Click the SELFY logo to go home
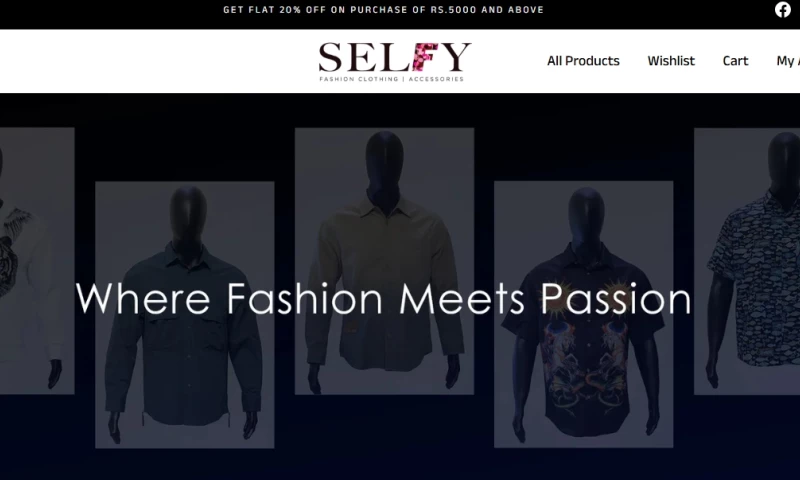 pyautogui.click(x=394, y=62)
